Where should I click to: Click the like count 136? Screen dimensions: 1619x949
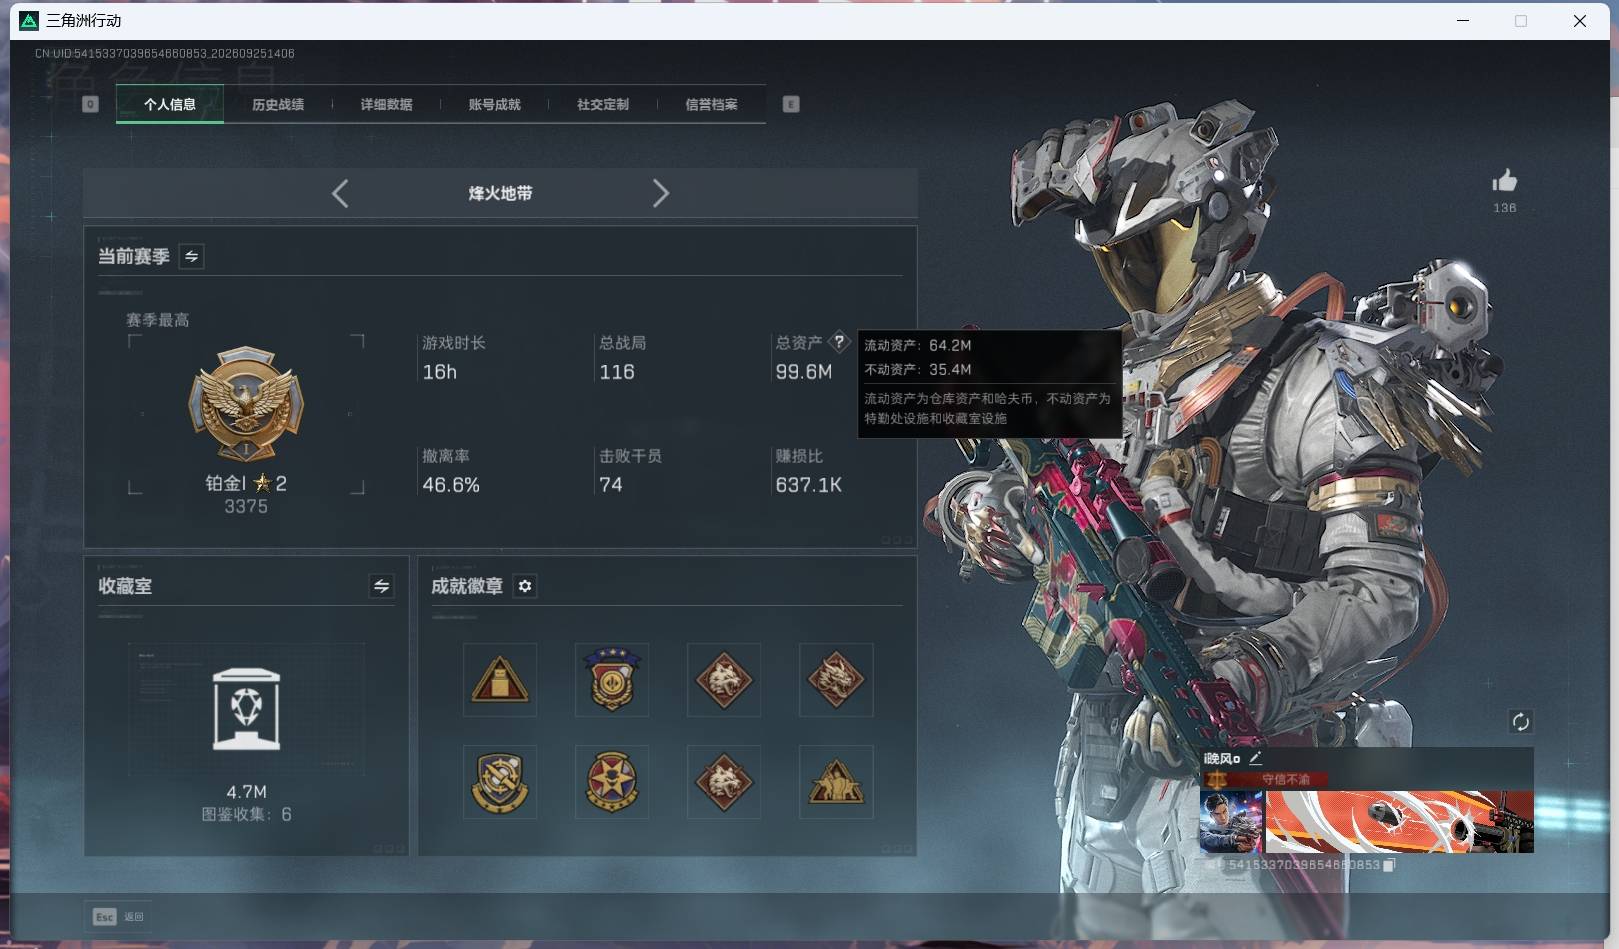(x=1505, y=208)
